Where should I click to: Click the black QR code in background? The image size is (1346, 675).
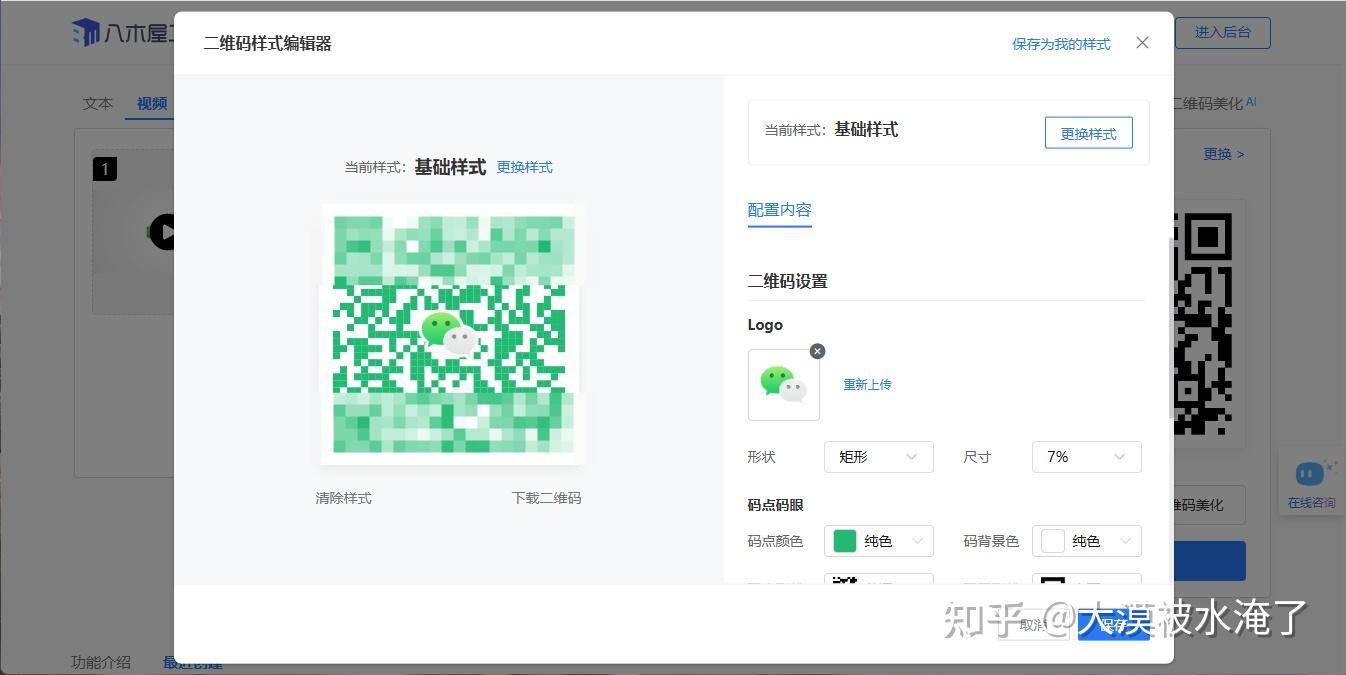(1201, 323)
